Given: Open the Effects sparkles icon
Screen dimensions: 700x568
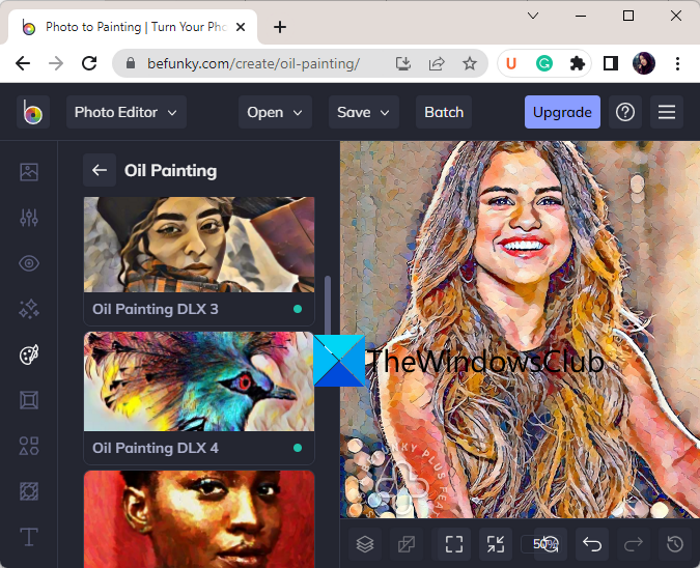Looking at the screenshot, I should pos(29,309).
